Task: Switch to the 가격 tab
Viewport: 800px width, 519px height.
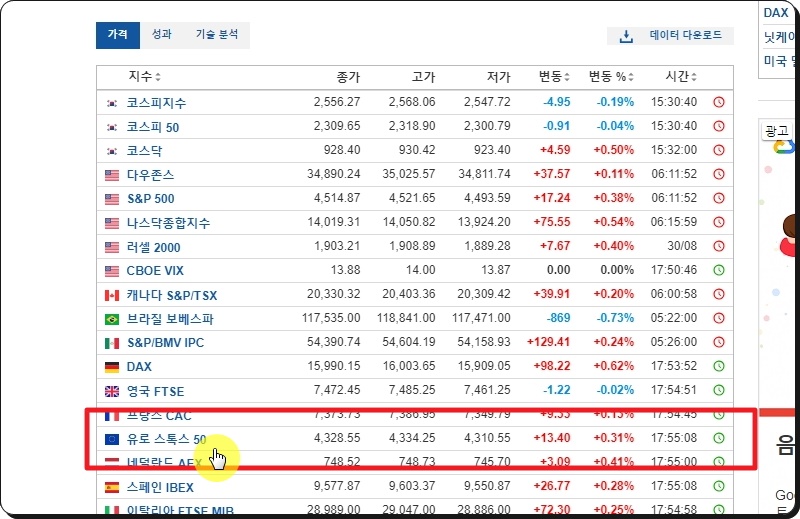Action: pyautogui.click(x=118, y=35)
